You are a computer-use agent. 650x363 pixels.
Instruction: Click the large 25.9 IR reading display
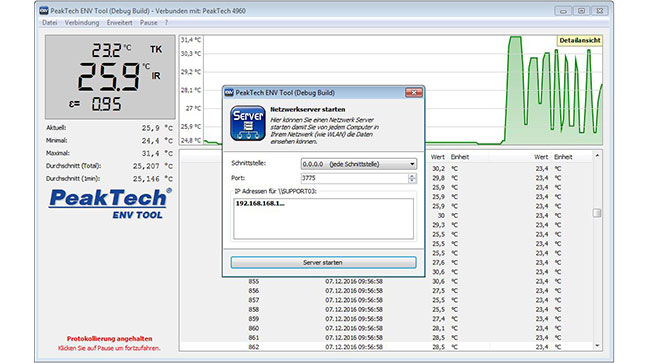(x=109, y=77)
